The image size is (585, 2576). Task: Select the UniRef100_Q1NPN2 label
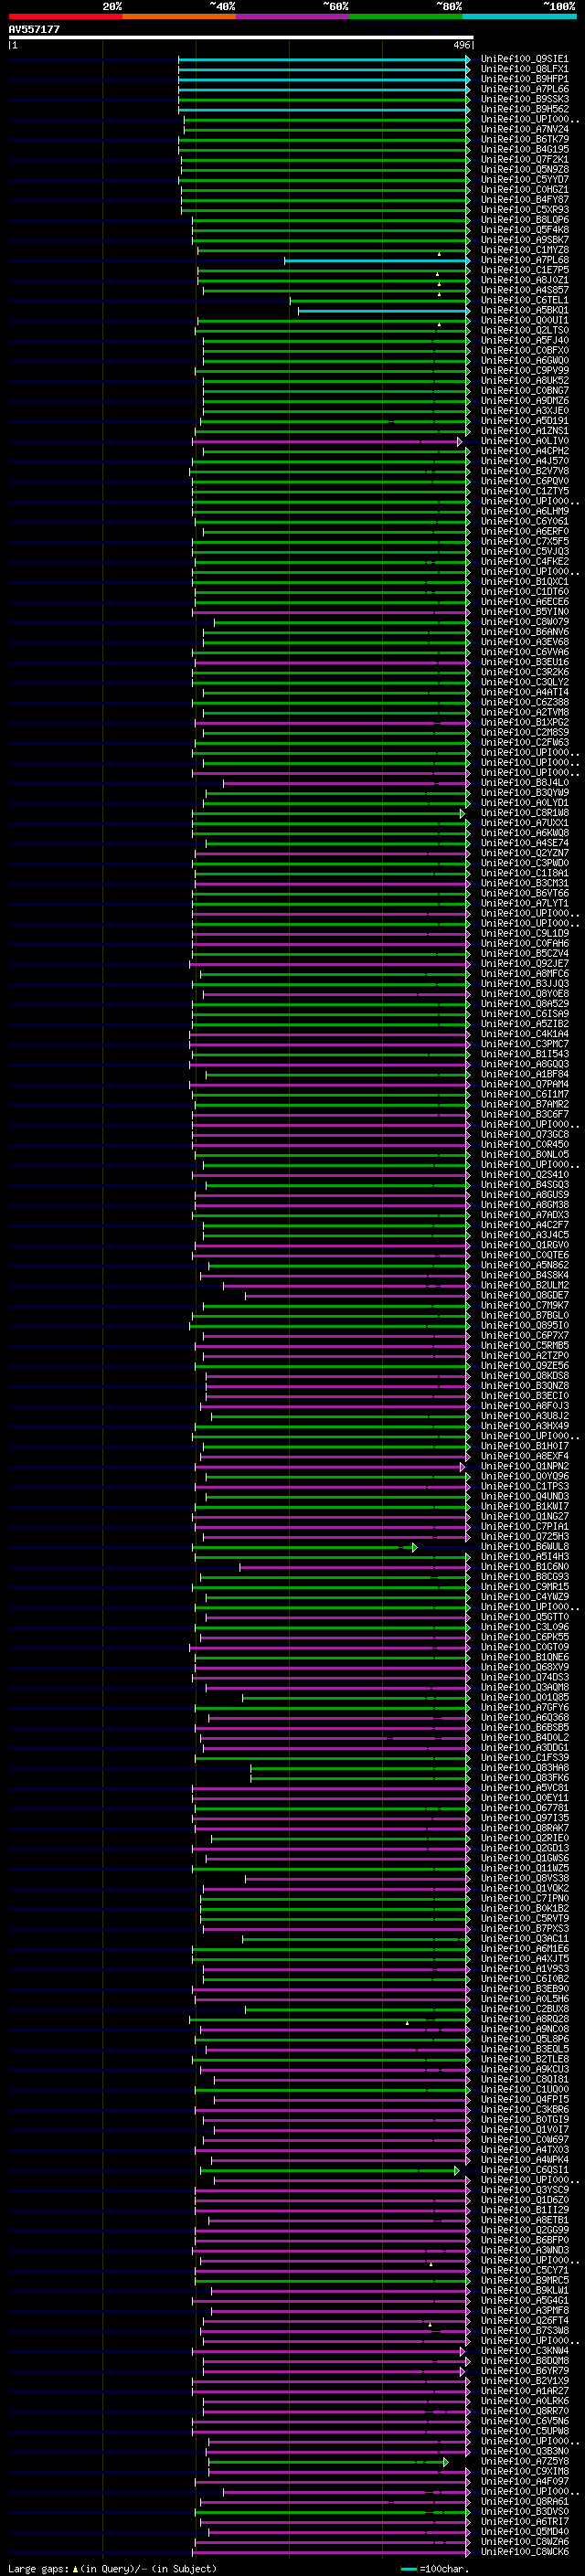524,1466
